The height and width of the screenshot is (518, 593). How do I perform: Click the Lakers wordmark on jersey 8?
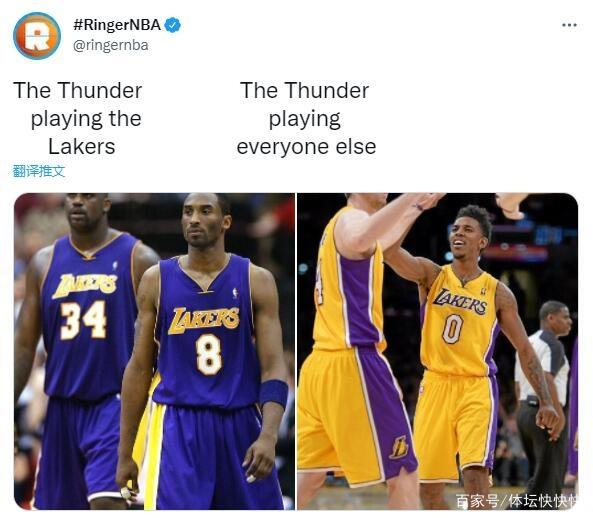click(203, 320)
